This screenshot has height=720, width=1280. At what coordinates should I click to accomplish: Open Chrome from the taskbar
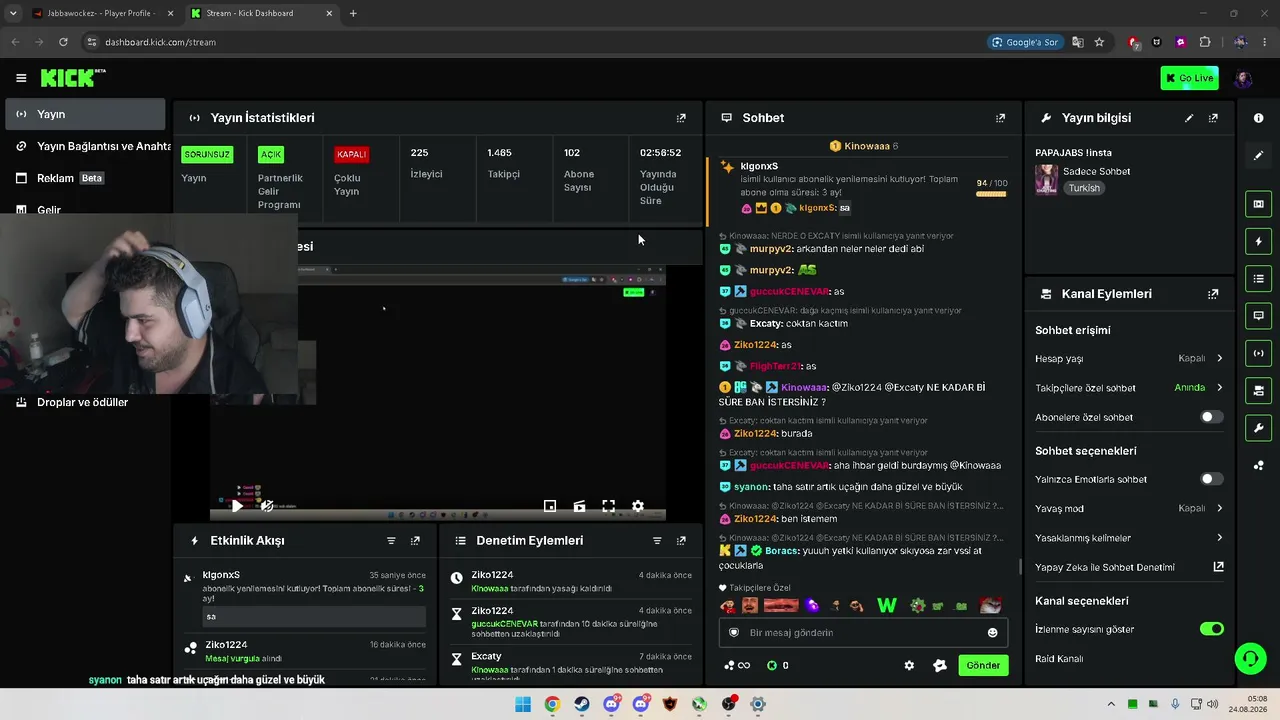pyautogui.click(x=552, y=704)
